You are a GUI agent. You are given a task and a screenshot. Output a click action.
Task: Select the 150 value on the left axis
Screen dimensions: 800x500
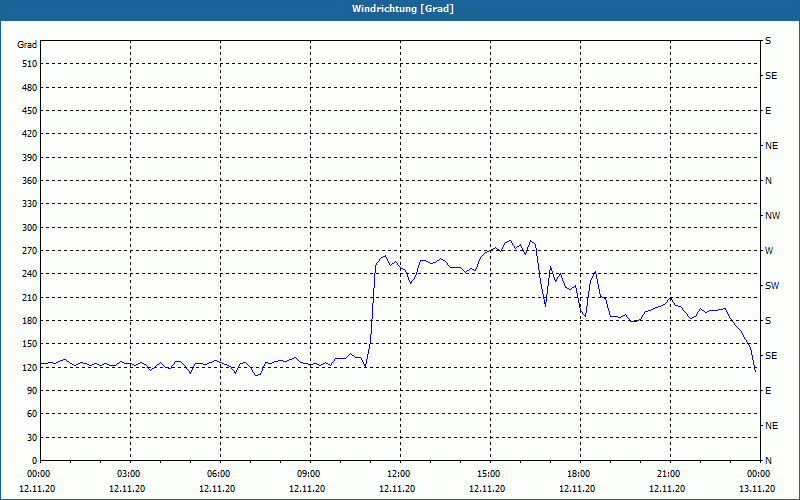click(x=30, y=344)
